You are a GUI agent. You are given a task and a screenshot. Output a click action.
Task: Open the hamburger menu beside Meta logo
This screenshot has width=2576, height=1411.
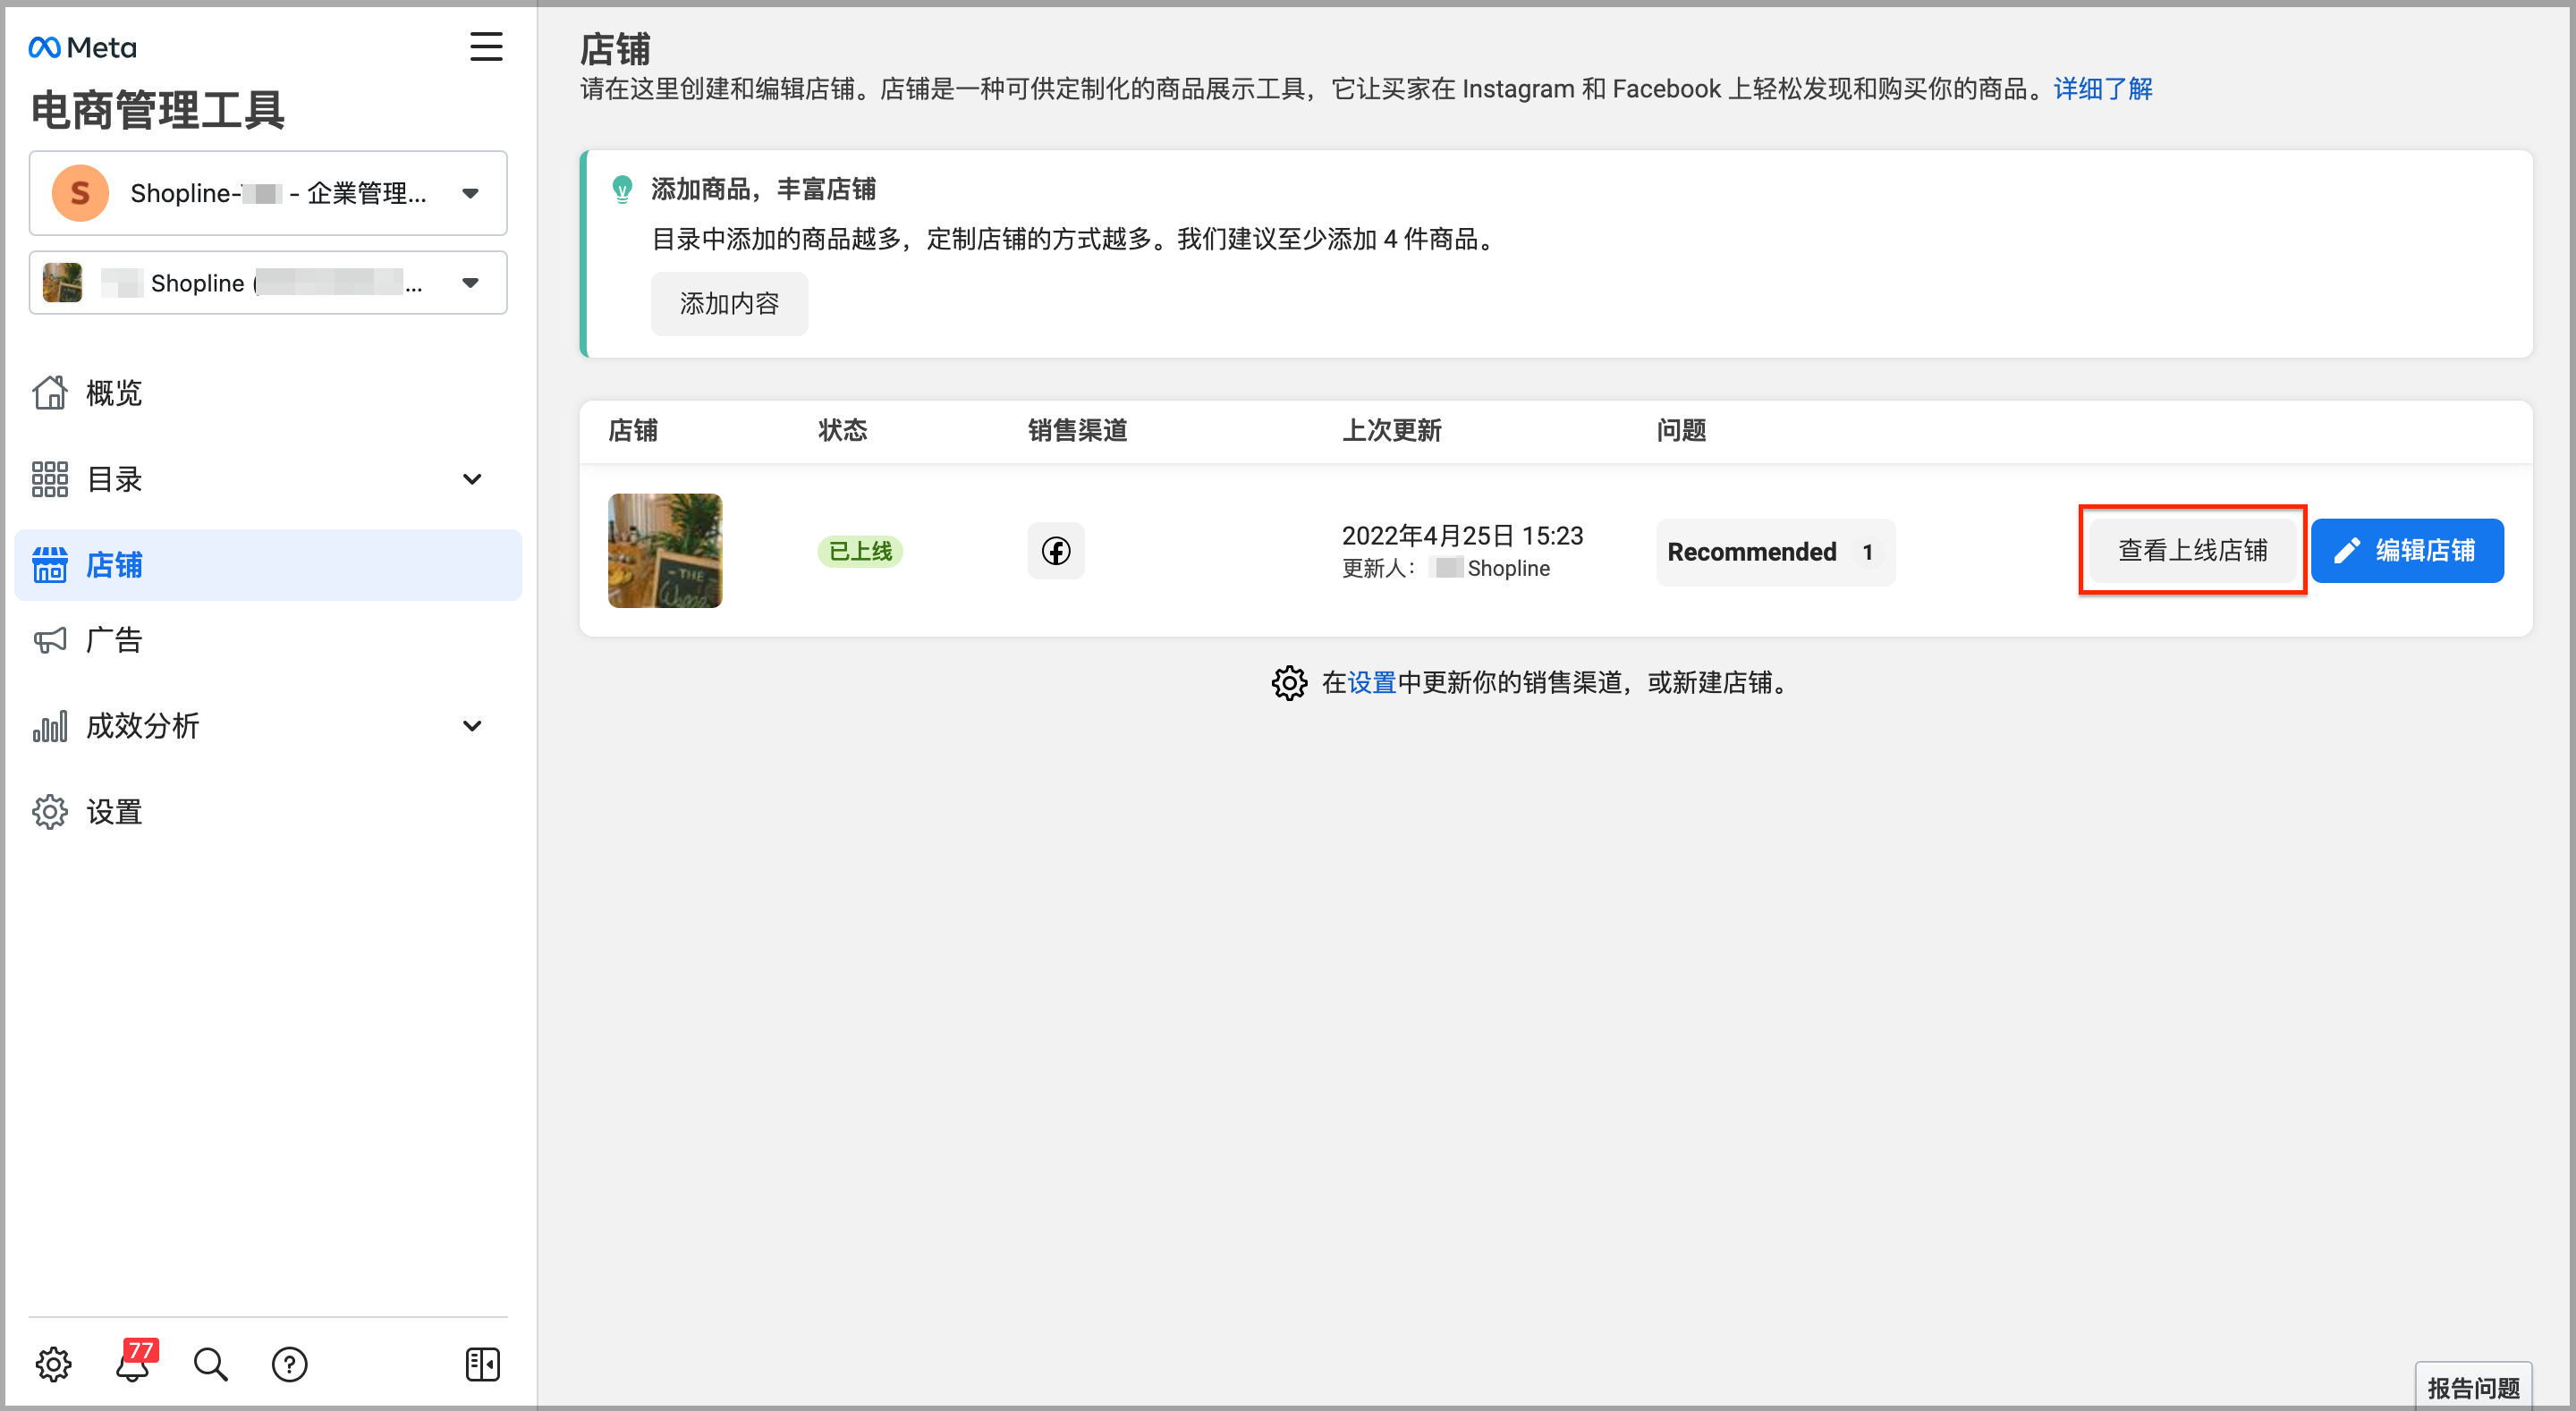point(486,47)
